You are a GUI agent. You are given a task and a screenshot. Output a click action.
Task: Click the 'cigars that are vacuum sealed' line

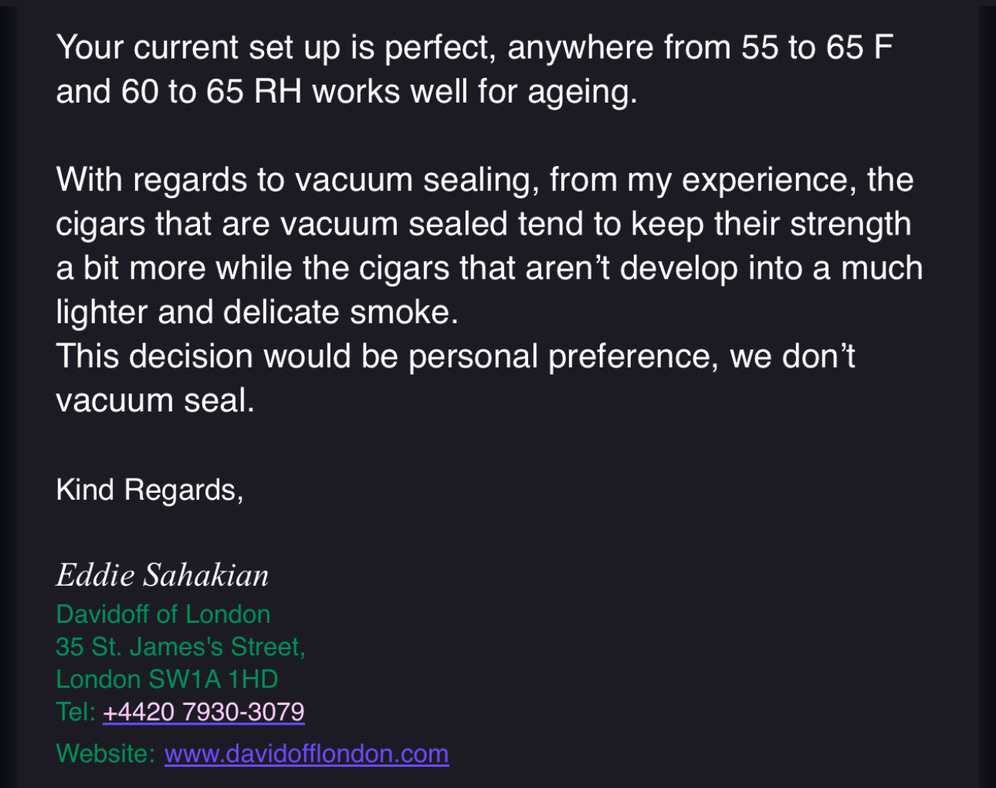[x=483, y=225]
